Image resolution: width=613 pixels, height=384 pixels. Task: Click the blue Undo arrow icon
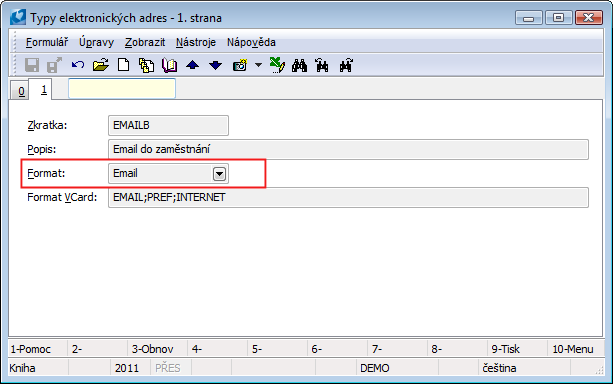[78, 65]
